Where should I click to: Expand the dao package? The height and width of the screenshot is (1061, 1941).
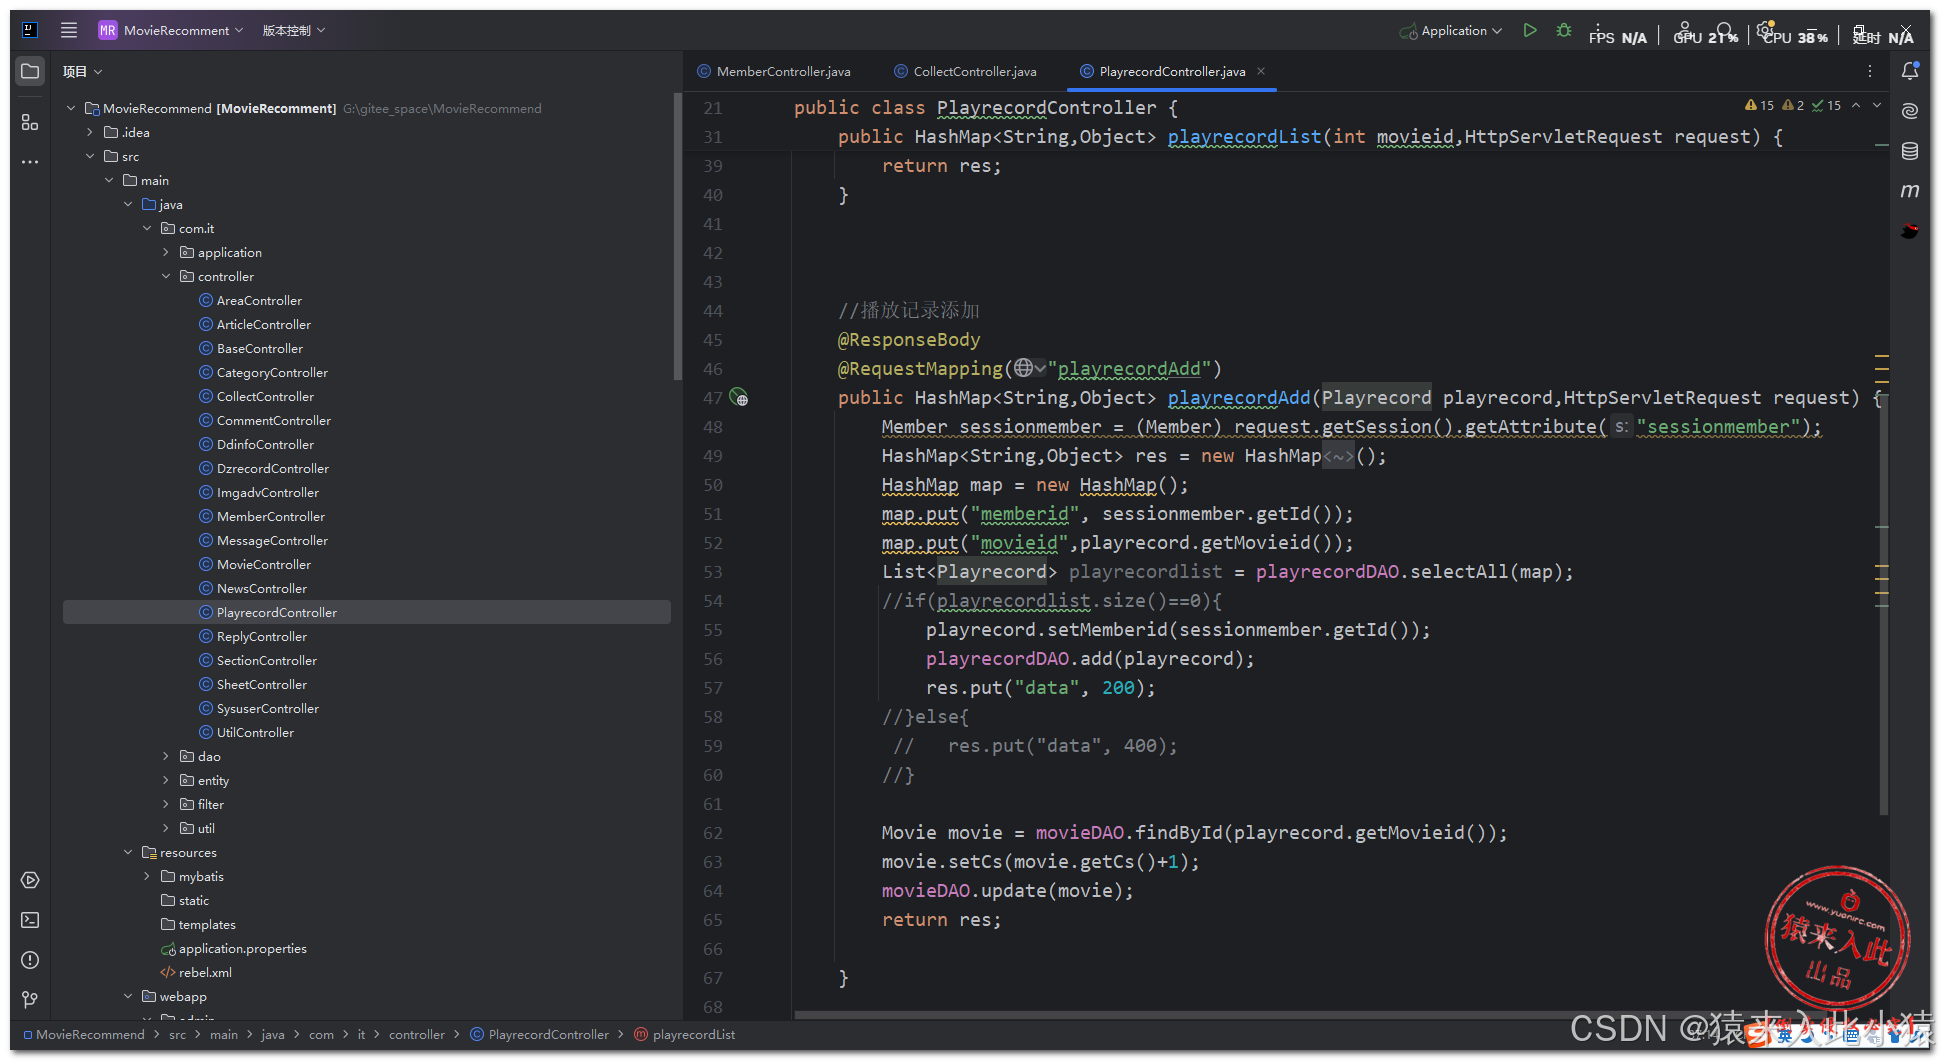click(166, 756)
